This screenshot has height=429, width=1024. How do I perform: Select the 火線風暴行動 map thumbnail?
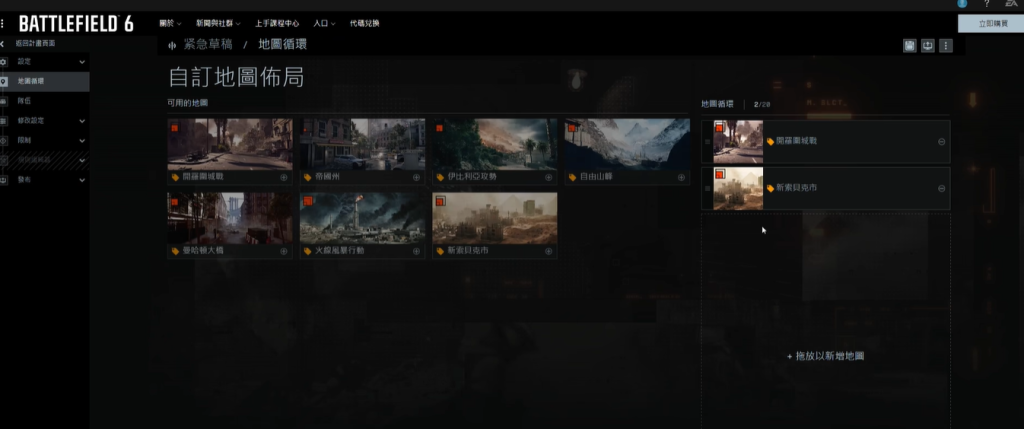click(x=362, y=218)
